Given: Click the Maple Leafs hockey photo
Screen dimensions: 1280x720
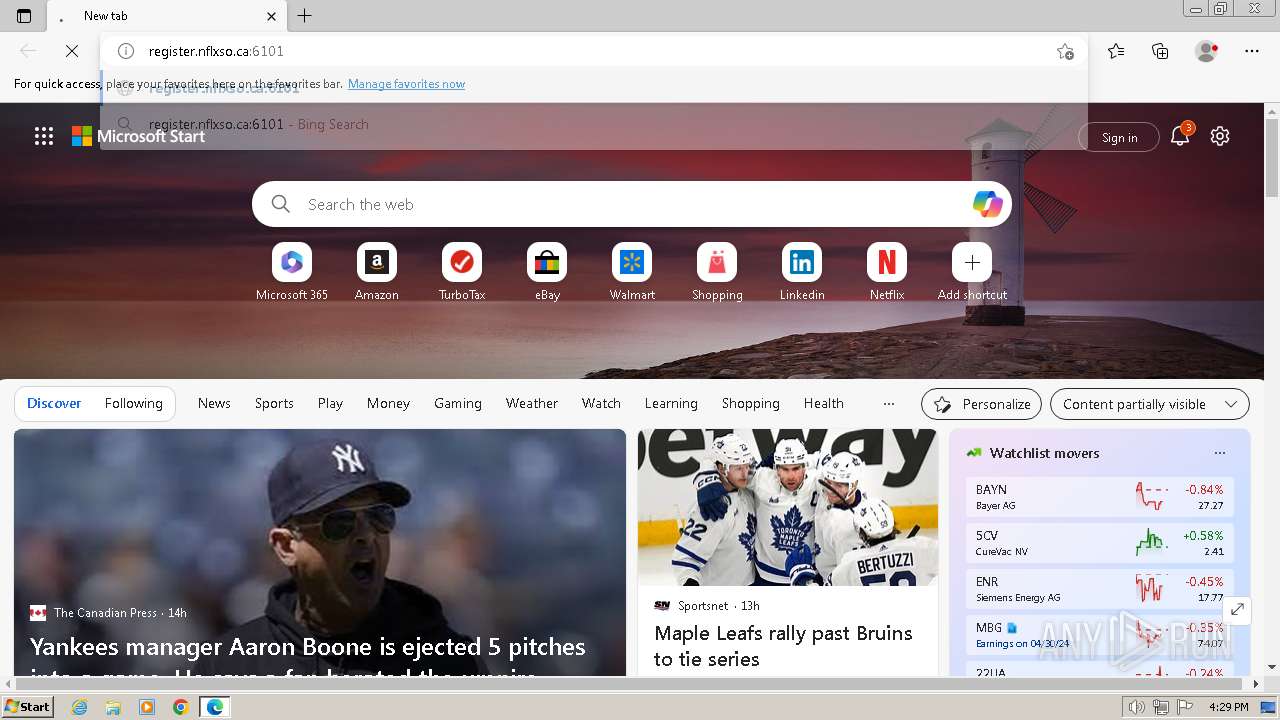Looking at the screenshot, I should 788,507.
